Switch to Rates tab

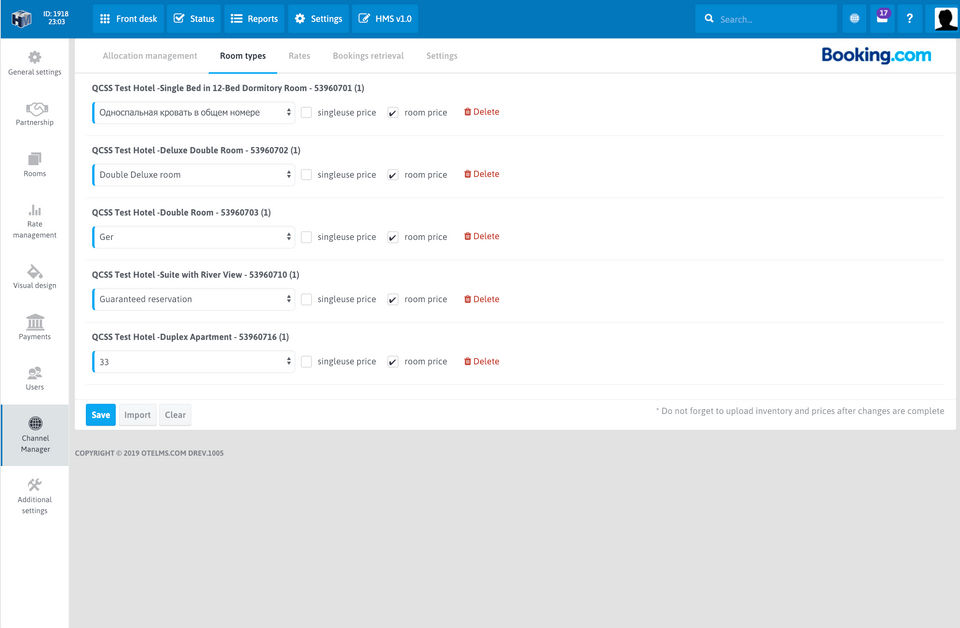tap(299, 56)
